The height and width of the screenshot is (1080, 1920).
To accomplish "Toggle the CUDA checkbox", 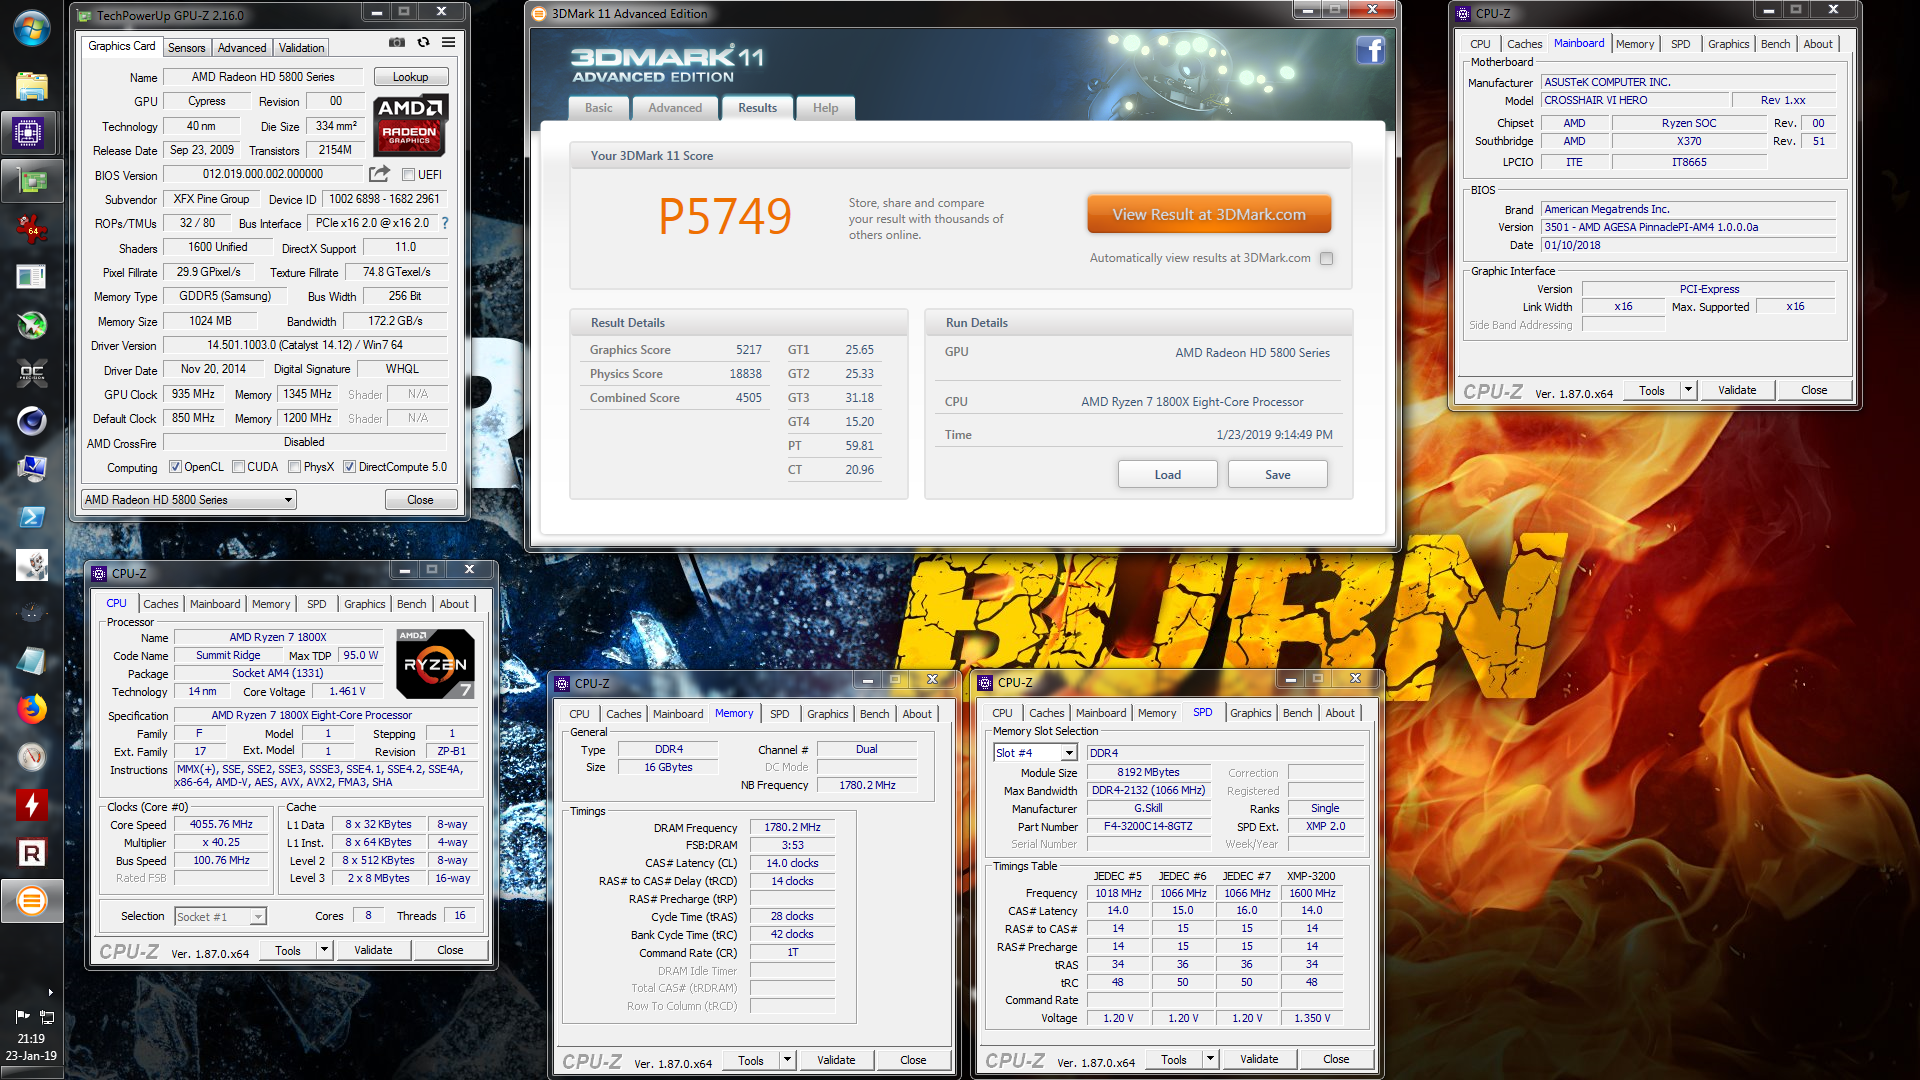I will click(238, 467).
